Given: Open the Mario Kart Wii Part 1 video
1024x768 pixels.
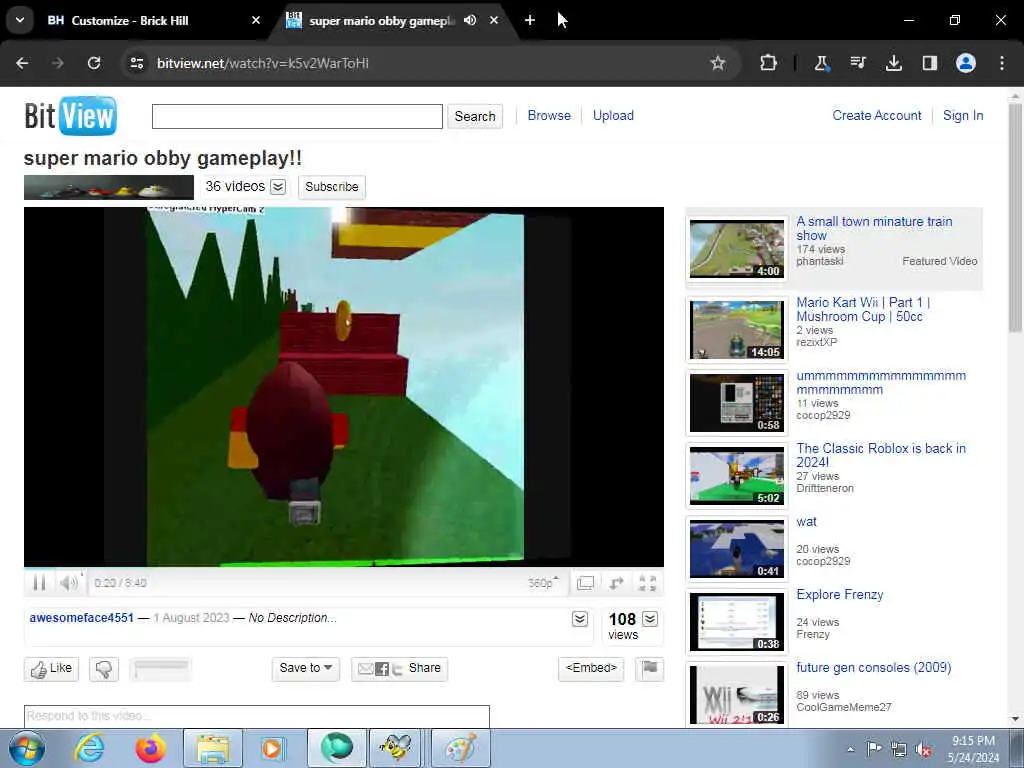Looking at the screenshot, I should [x=863, y=310].
